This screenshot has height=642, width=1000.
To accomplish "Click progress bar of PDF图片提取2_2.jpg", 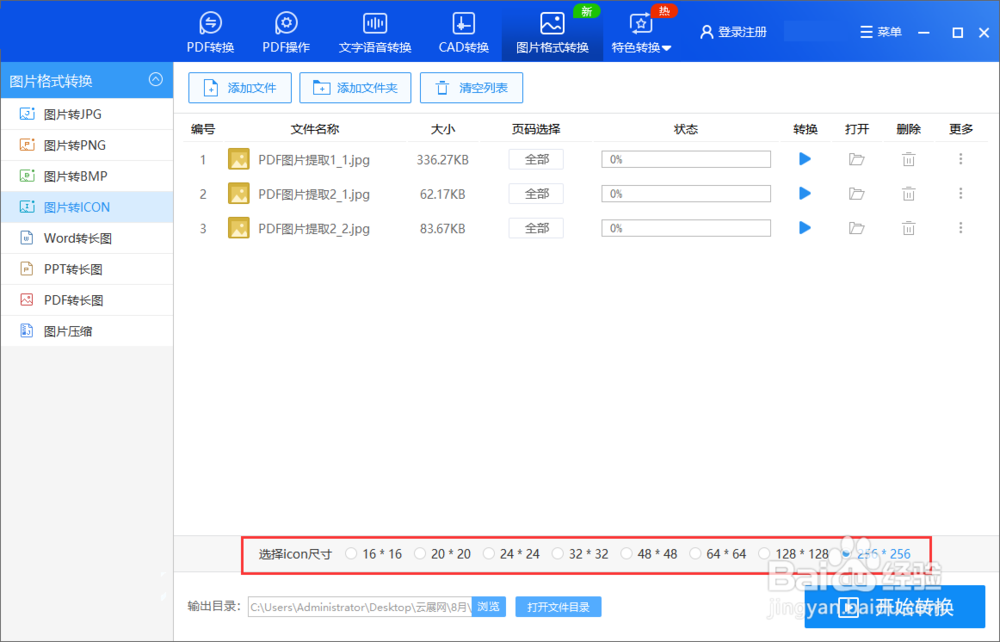I will pos(686,228).
